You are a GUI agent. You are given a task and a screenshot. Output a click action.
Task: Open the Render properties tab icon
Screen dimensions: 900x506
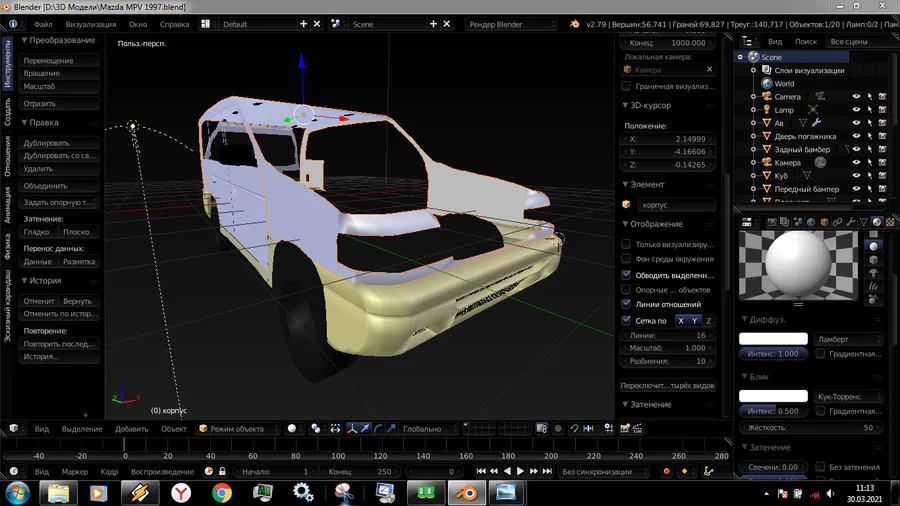[772, 222]
